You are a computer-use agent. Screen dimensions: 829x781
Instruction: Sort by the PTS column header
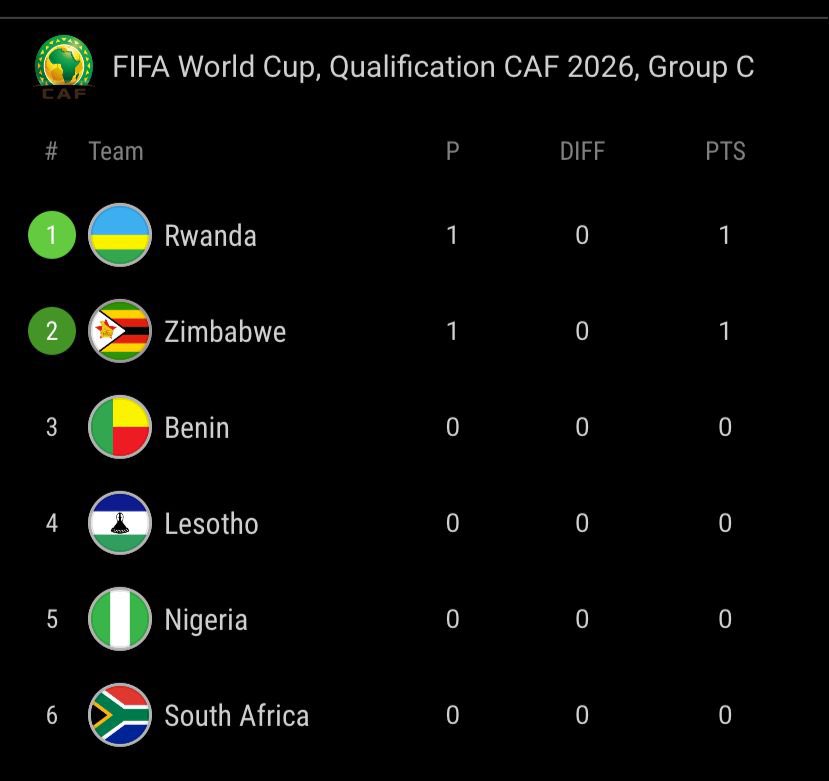click(725, 151)
